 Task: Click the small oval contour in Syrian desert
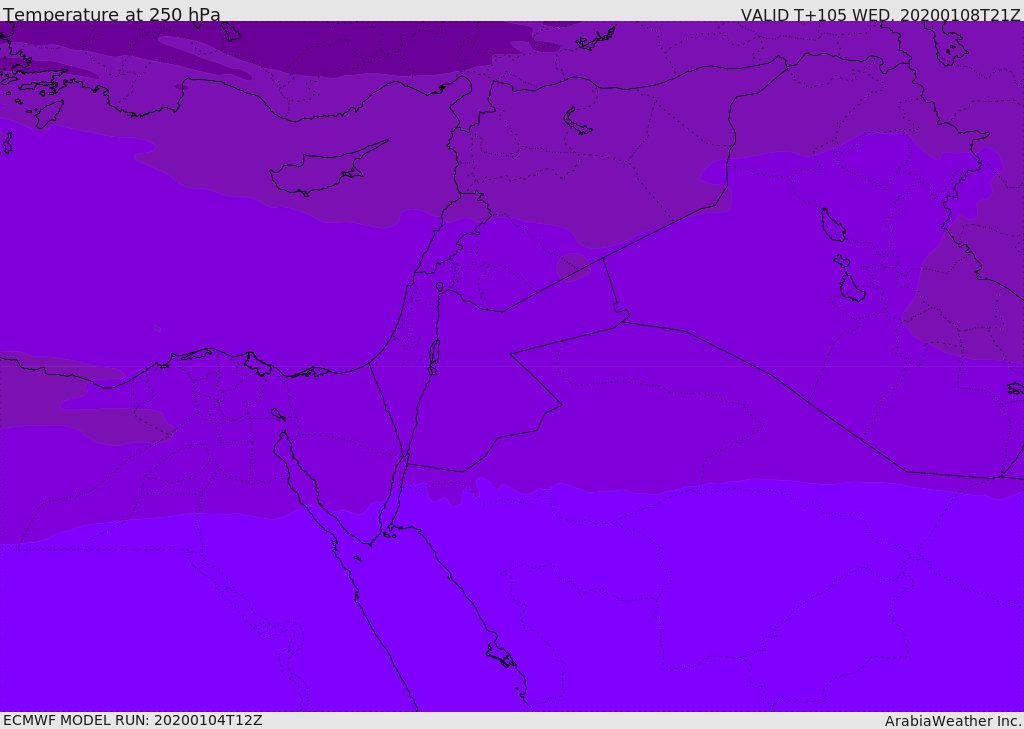coord(573,267)
